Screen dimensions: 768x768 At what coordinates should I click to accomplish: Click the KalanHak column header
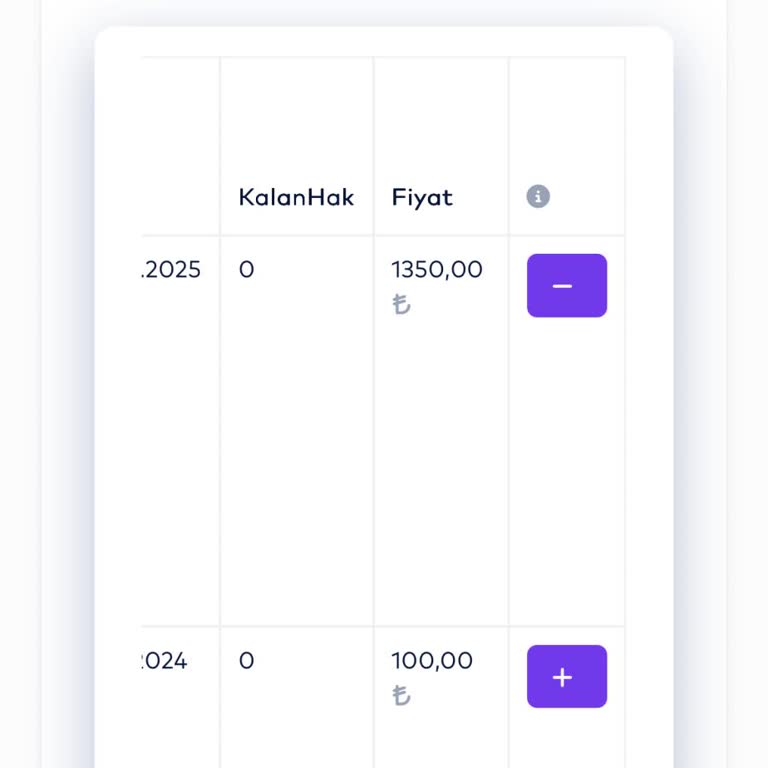tap(296, 197)
